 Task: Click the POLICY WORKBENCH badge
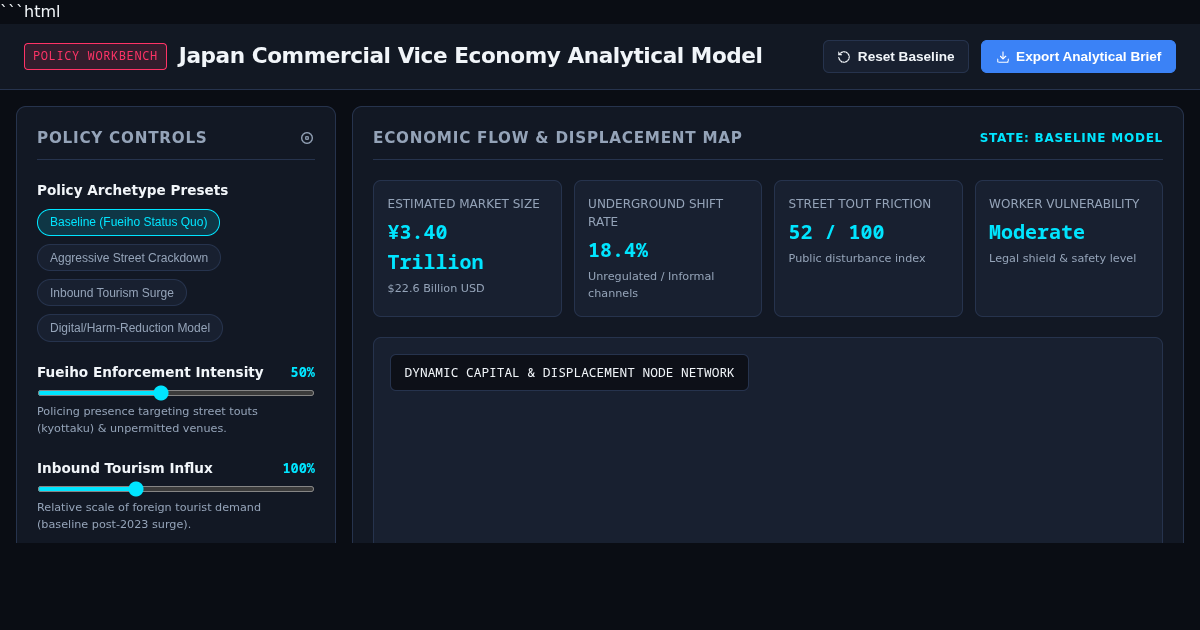(95, 56)
